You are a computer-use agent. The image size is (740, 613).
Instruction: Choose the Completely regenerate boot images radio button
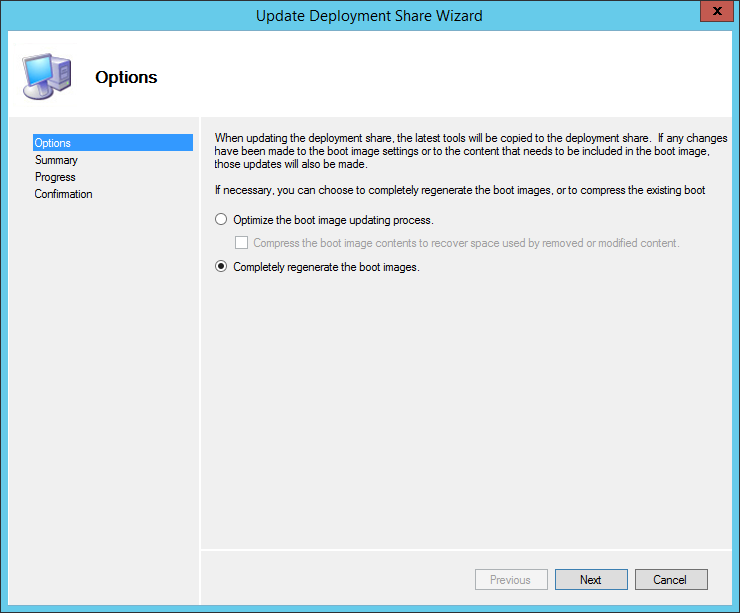(x=221, y=267)
